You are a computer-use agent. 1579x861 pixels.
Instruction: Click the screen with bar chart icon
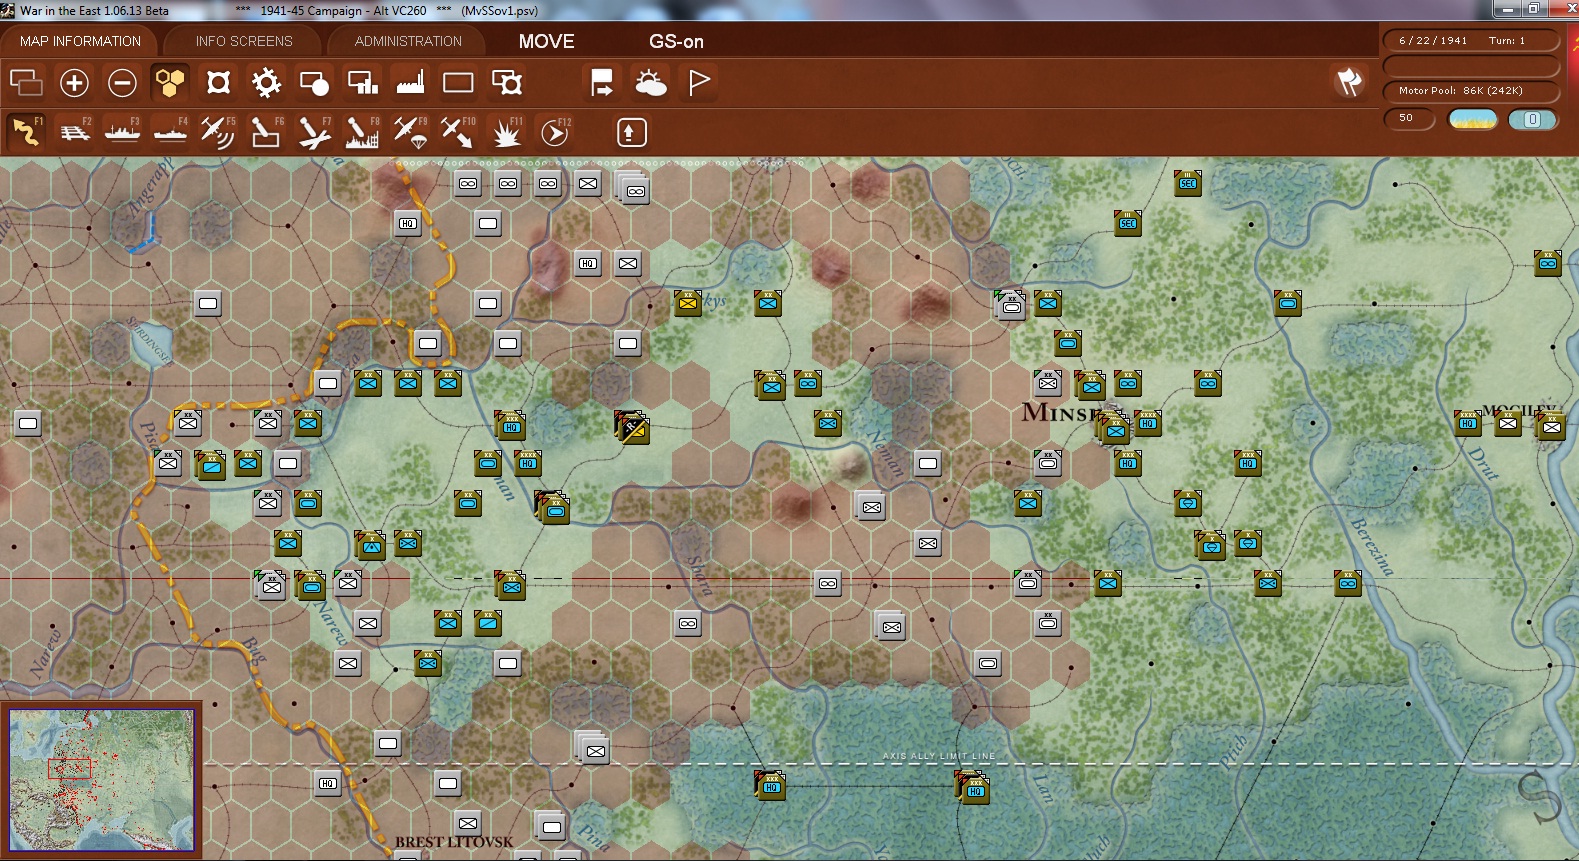pos(362,82)
